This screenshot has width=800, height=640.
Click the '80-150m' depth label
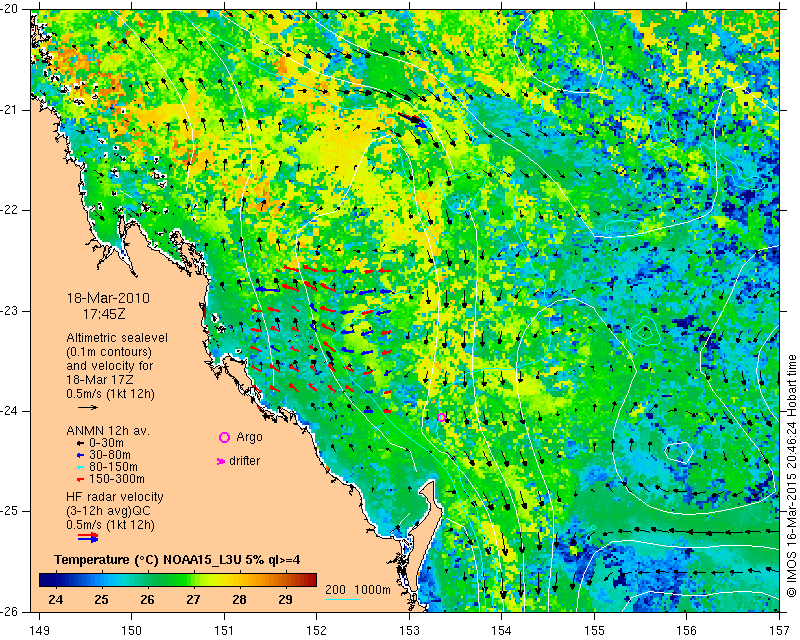113,467
